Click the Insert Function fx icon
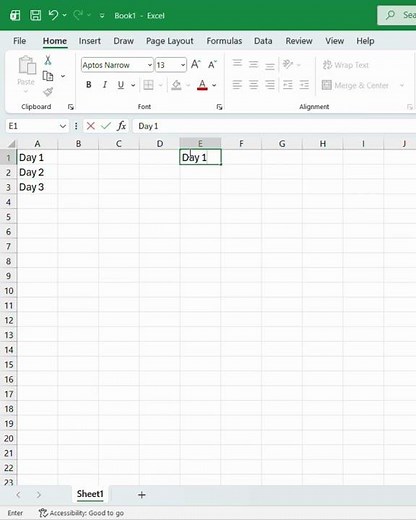Screen dimensions: 416x520 [121, 126]
